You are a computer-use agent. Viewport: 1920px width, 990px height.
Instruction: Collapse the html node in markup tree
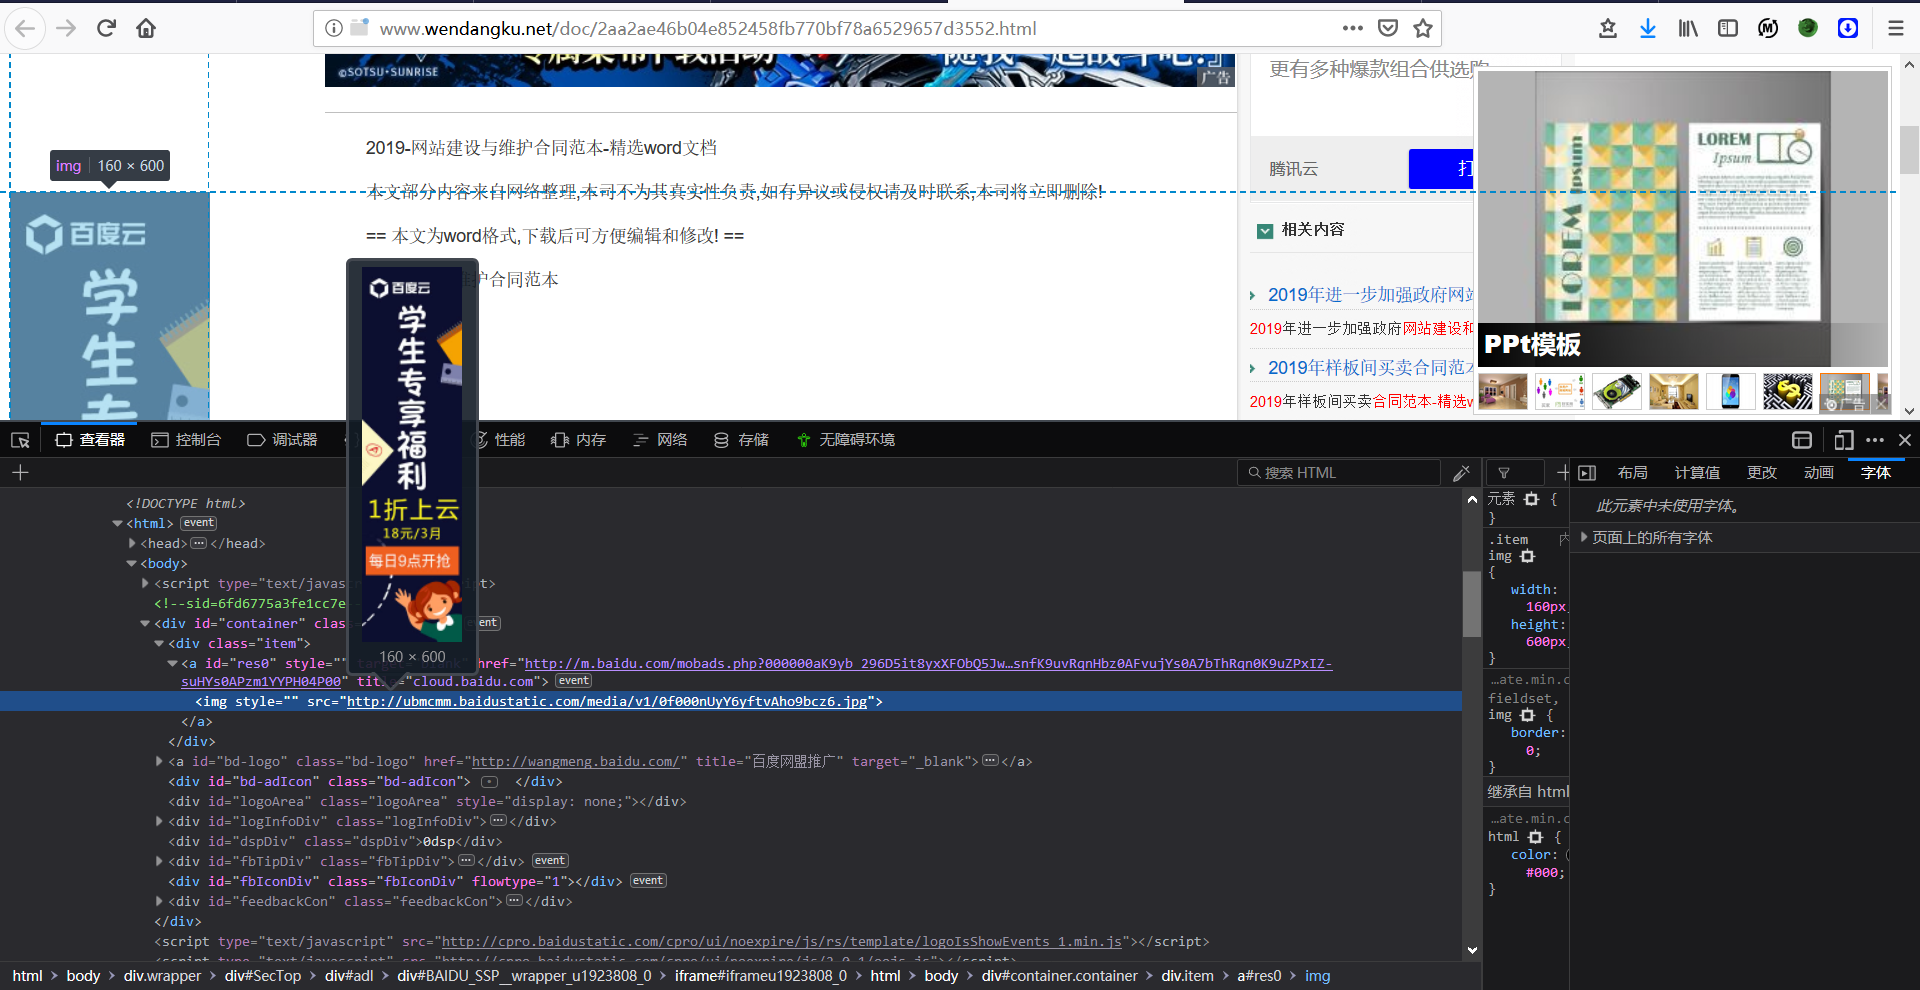[x=118, y=523]
